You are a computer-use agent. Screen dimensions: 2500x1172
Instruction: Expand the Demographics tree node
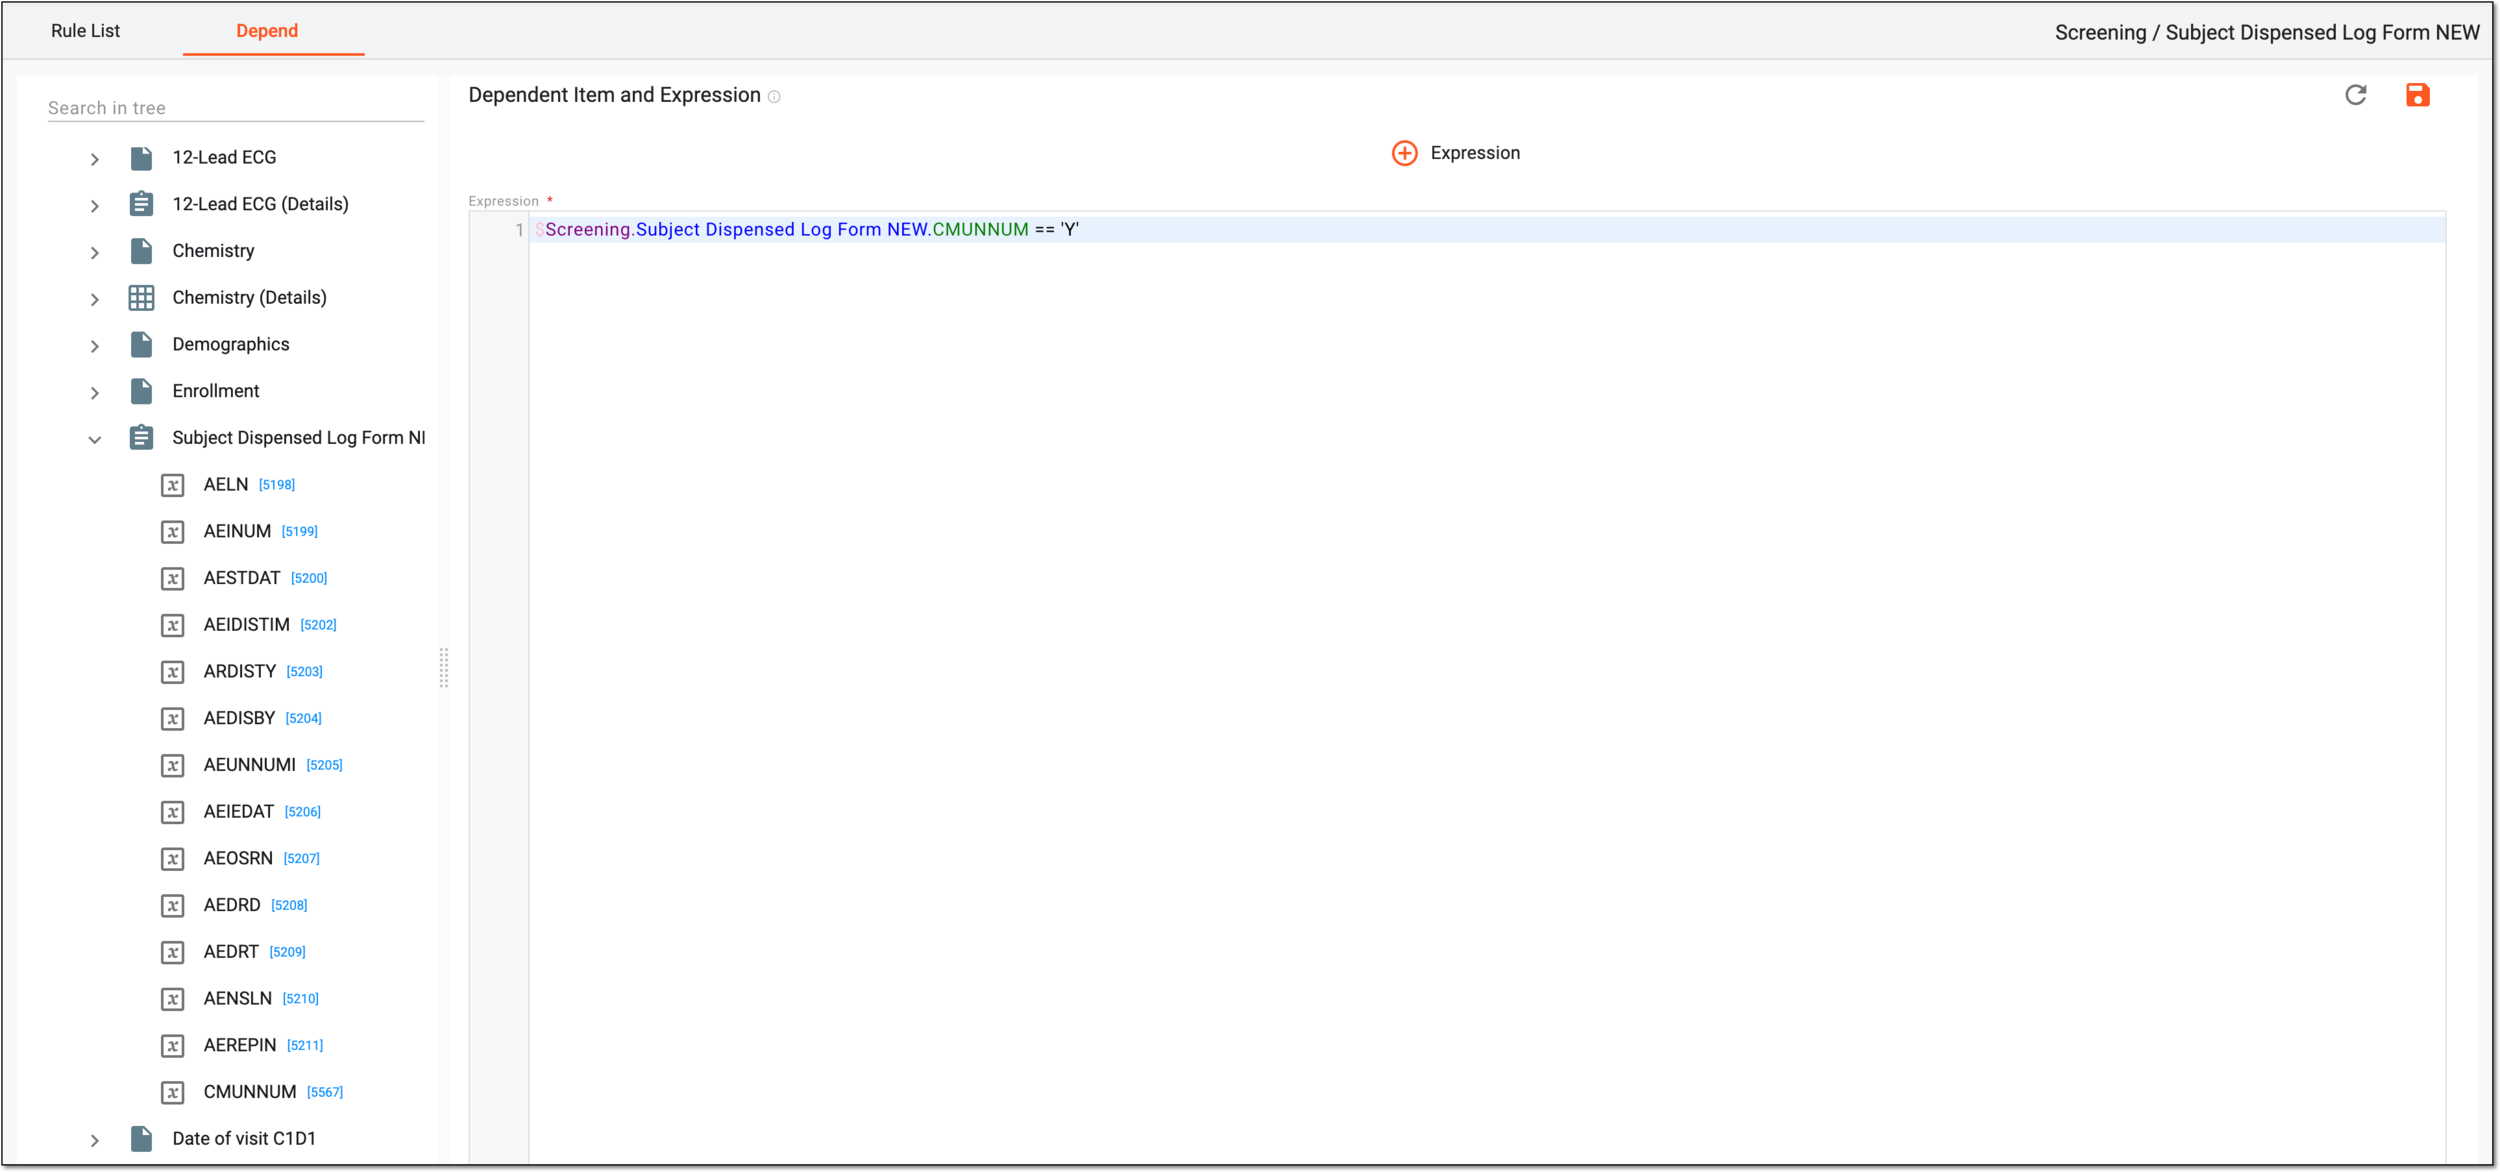(95, 346)
